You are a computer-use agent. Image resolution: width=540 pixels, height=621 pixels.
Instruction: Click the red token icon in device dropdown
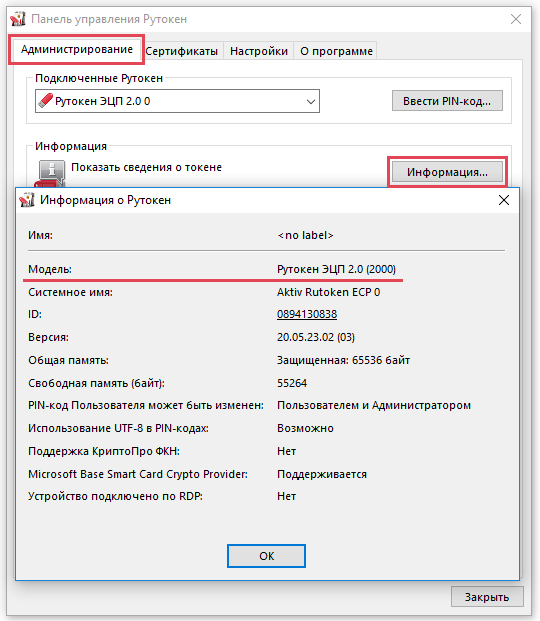tap(45, 101)
